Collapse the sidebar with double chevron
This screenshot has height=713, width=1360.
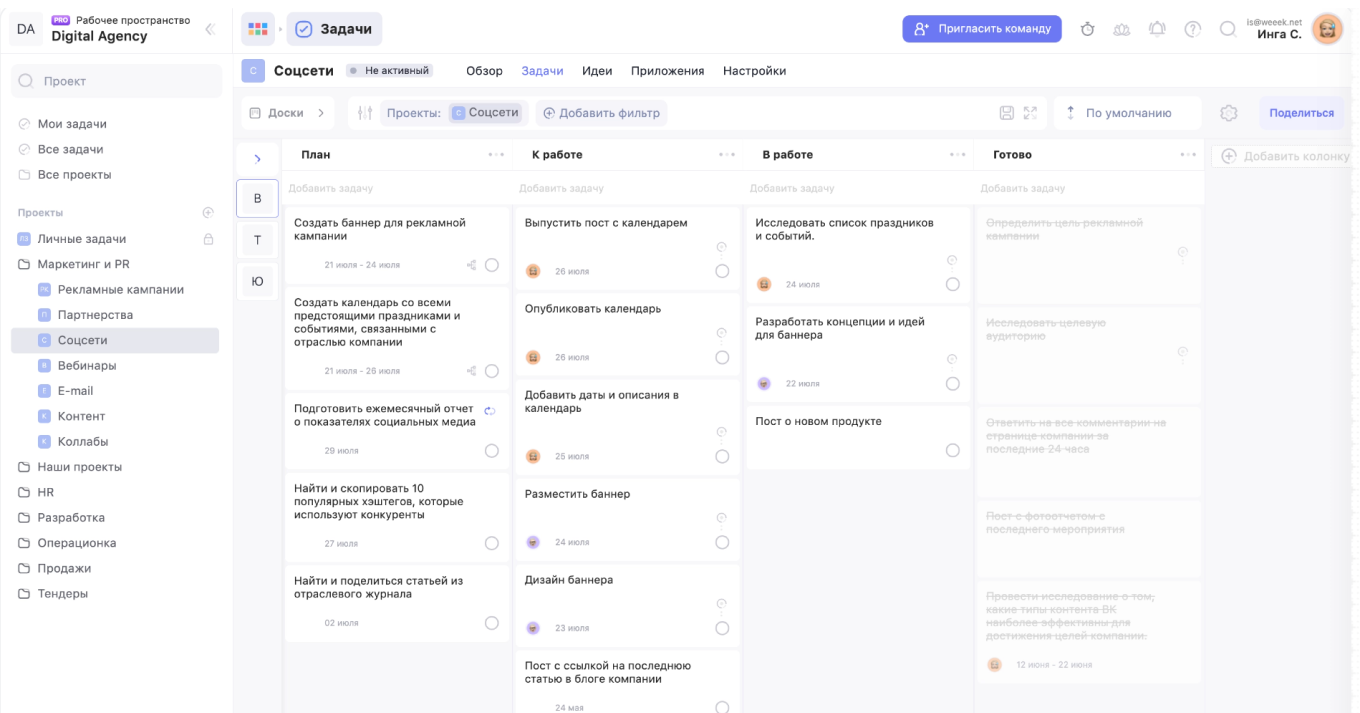point(210,29)
